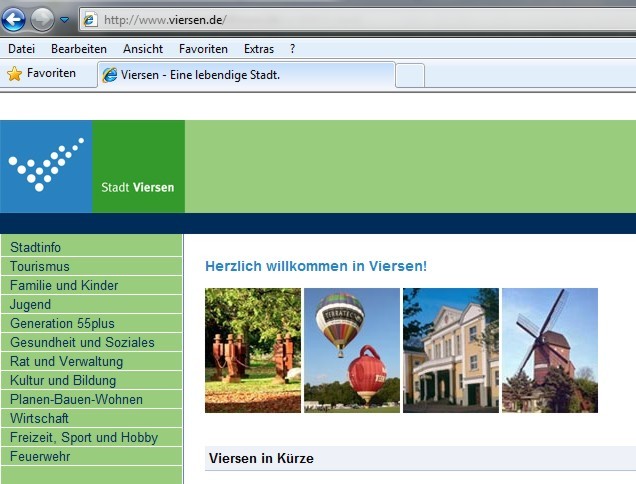Open Familie und Kinder page
The width and height of the screenshot is (636, 484).
coord(64,285)
